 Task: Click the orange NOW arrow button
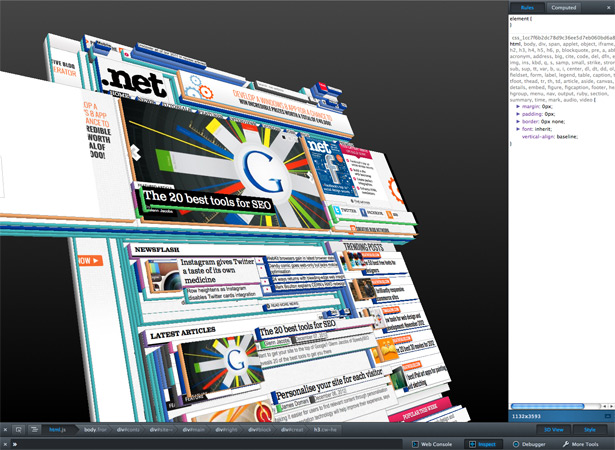click(x=90, y=261)
